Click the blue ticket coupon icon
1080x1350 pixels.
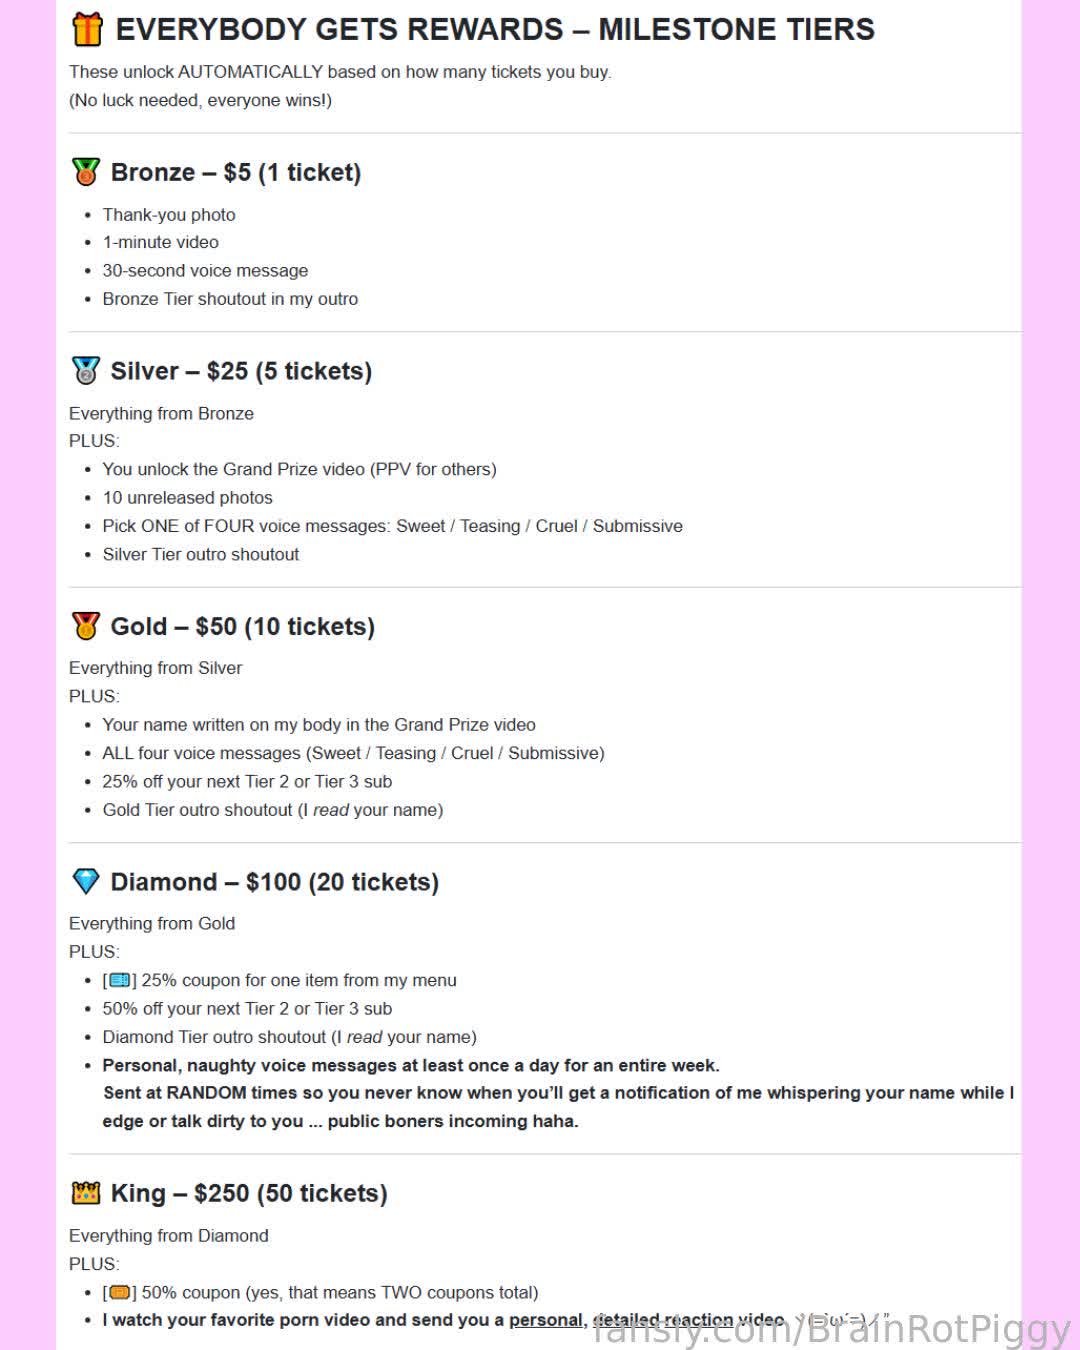point(120,980)
